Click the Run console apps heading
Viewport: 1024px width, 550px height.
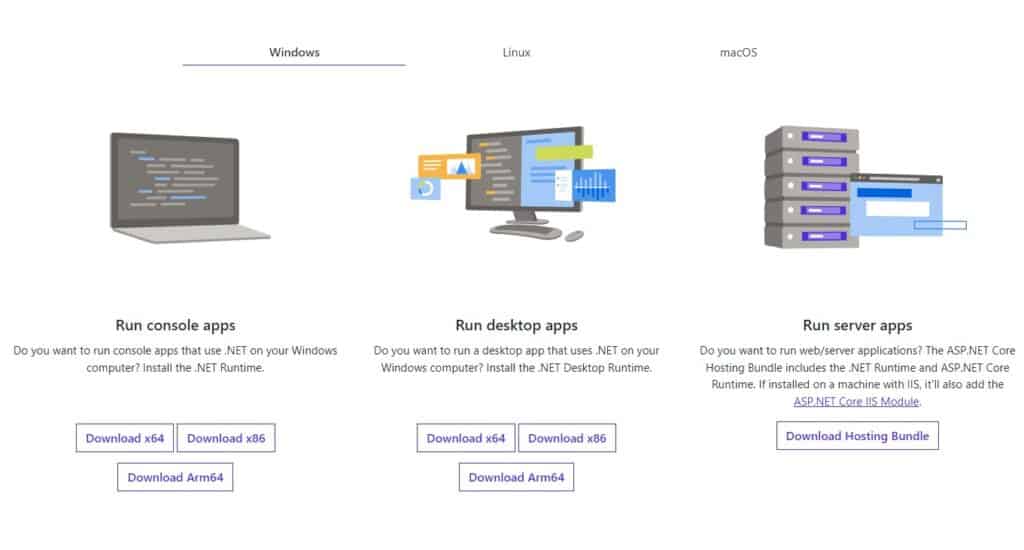coord(175,325)
